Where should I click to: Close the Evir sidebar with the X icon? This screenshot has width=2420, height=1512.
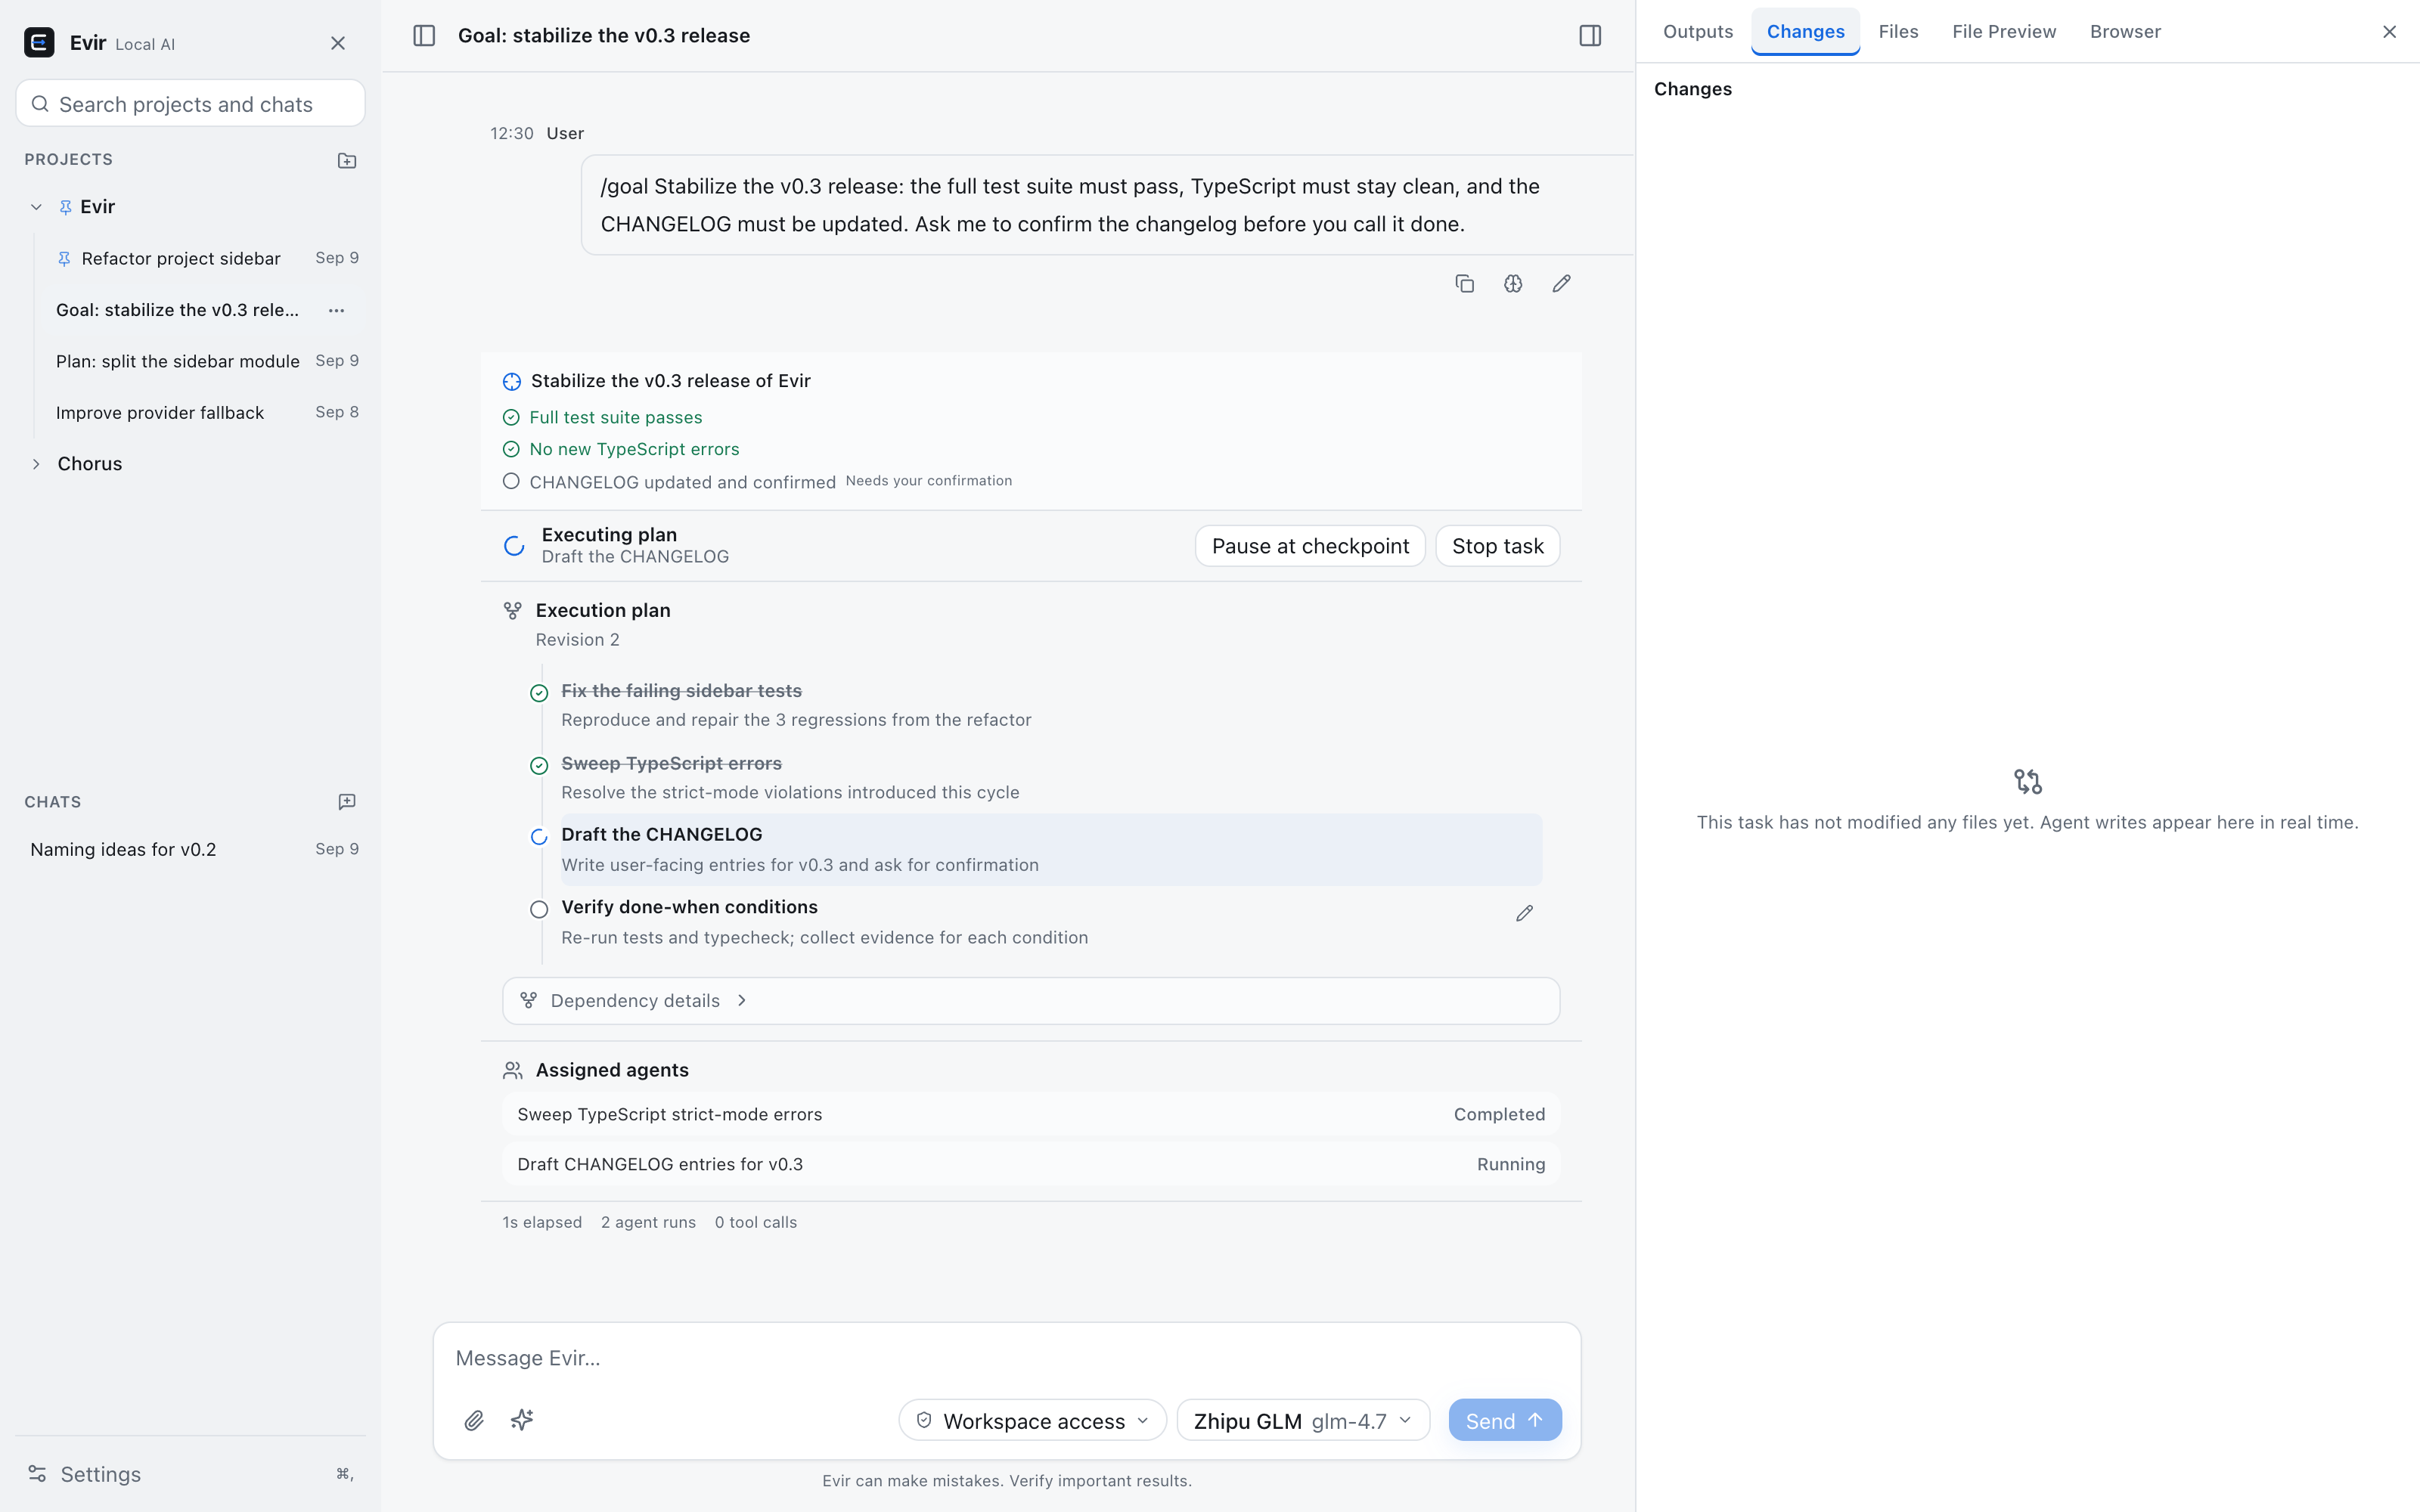pyautogui.click(x=338, y=43)
